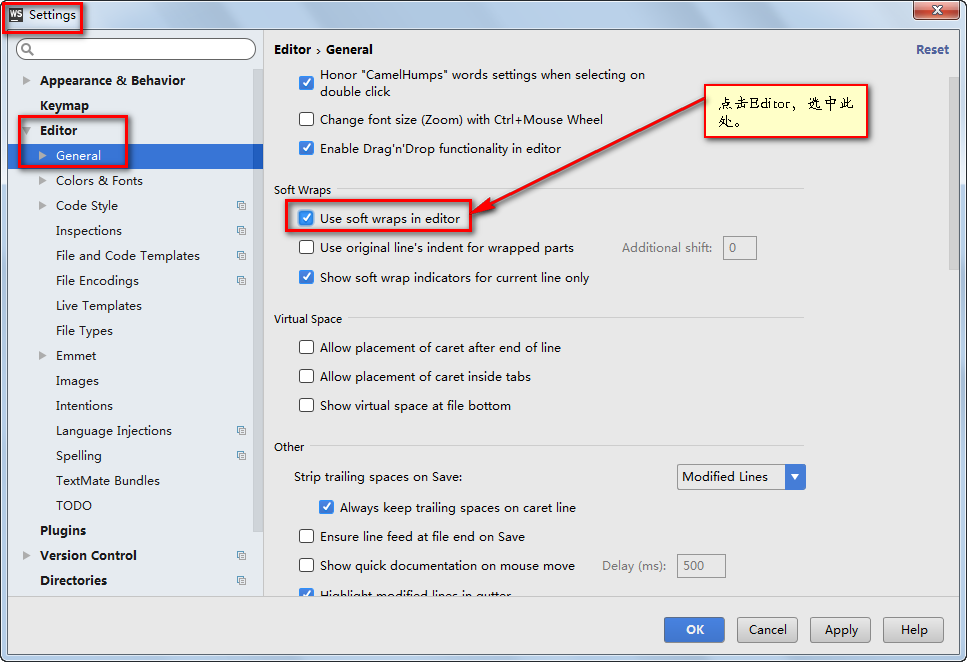Enable Allow placement of caret inside tabs

click(306, 376)
